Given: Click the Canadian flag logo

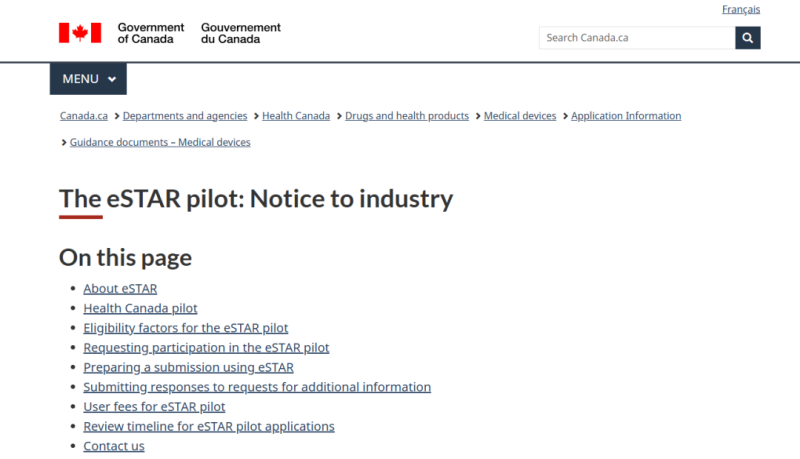Looking at the screenshot, I should pos(80,33).
